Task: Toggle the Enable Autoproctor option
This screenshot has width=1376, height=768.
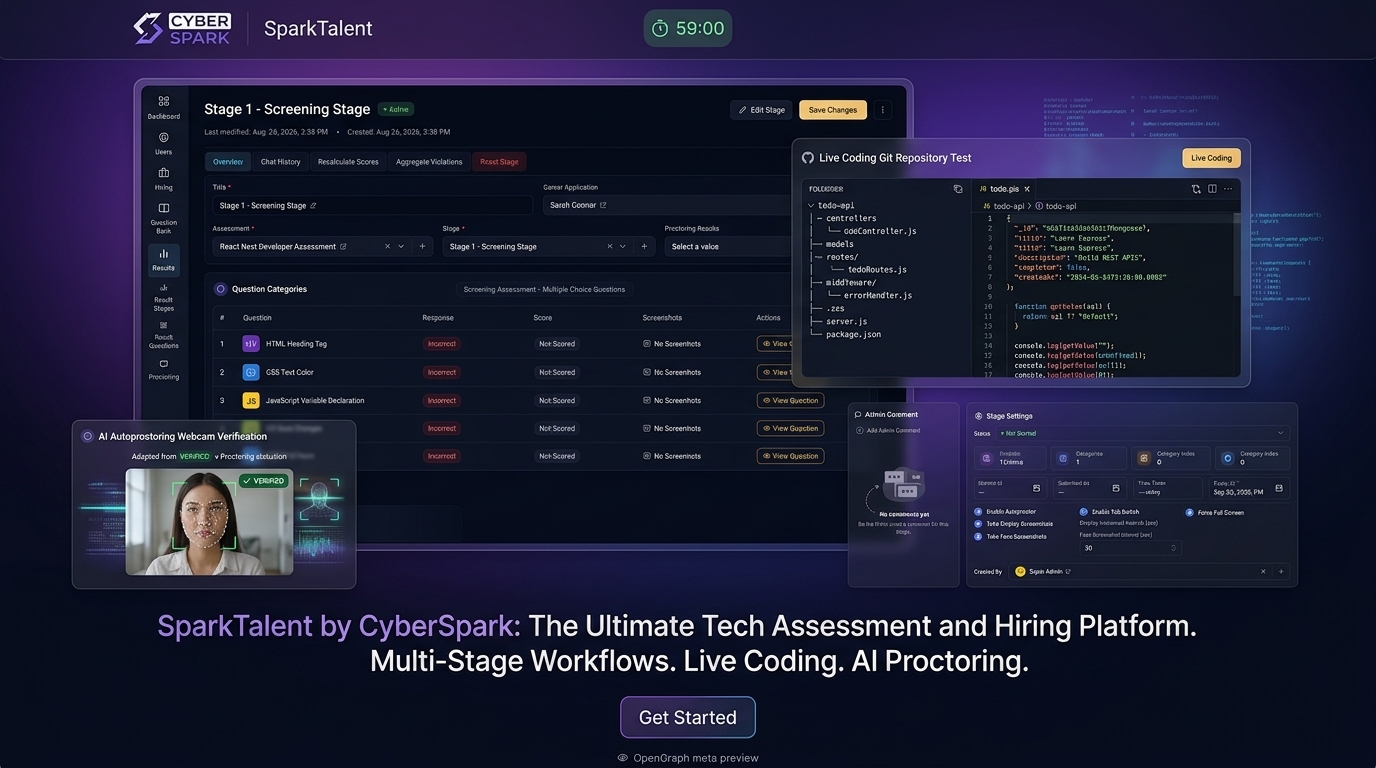Action: coord(978,512)
